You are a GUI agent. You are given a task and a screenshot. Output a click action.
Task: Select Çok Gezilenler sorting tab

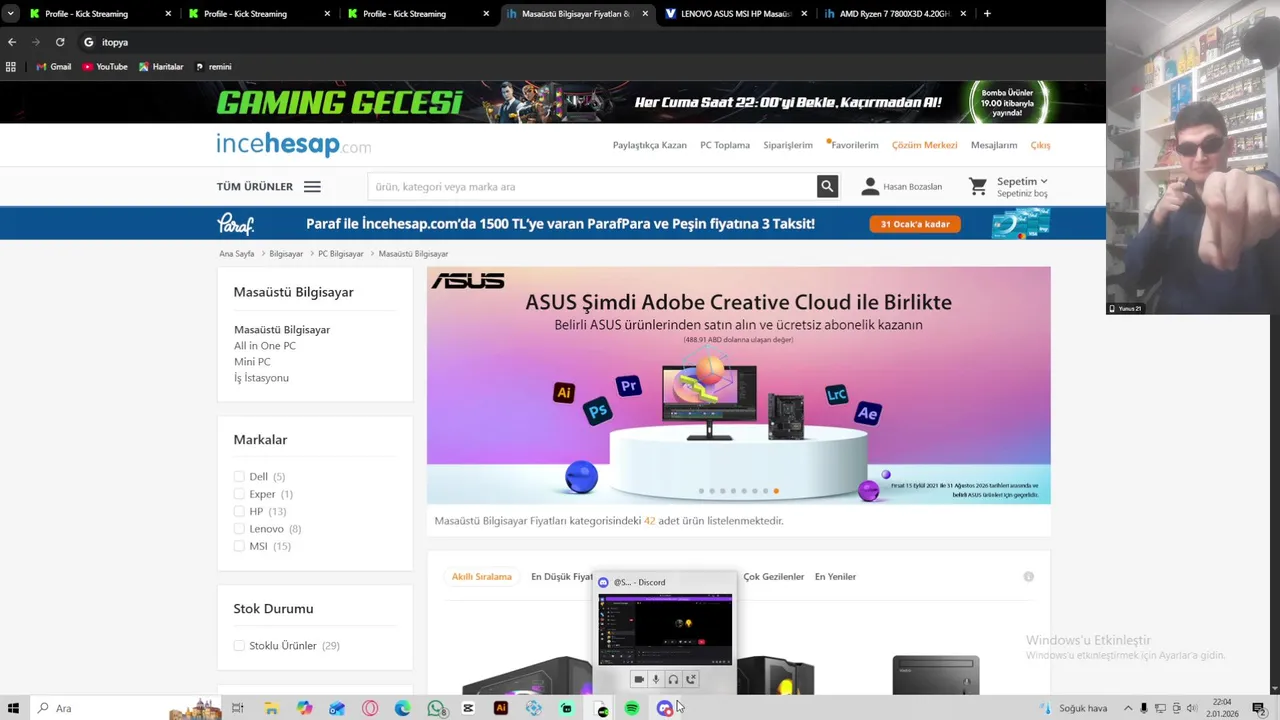point(773,576)
